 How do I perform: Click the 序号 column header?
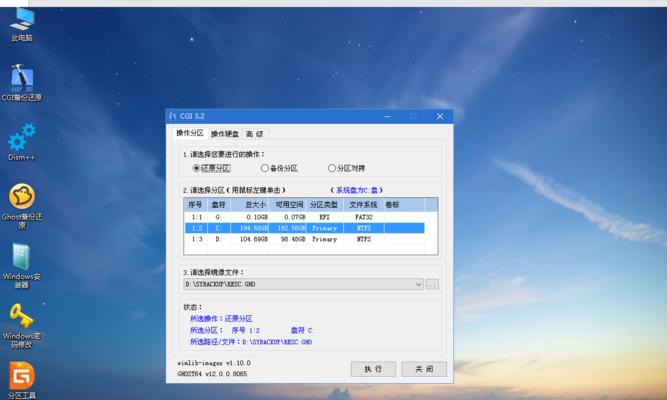[x=196, y=205]
